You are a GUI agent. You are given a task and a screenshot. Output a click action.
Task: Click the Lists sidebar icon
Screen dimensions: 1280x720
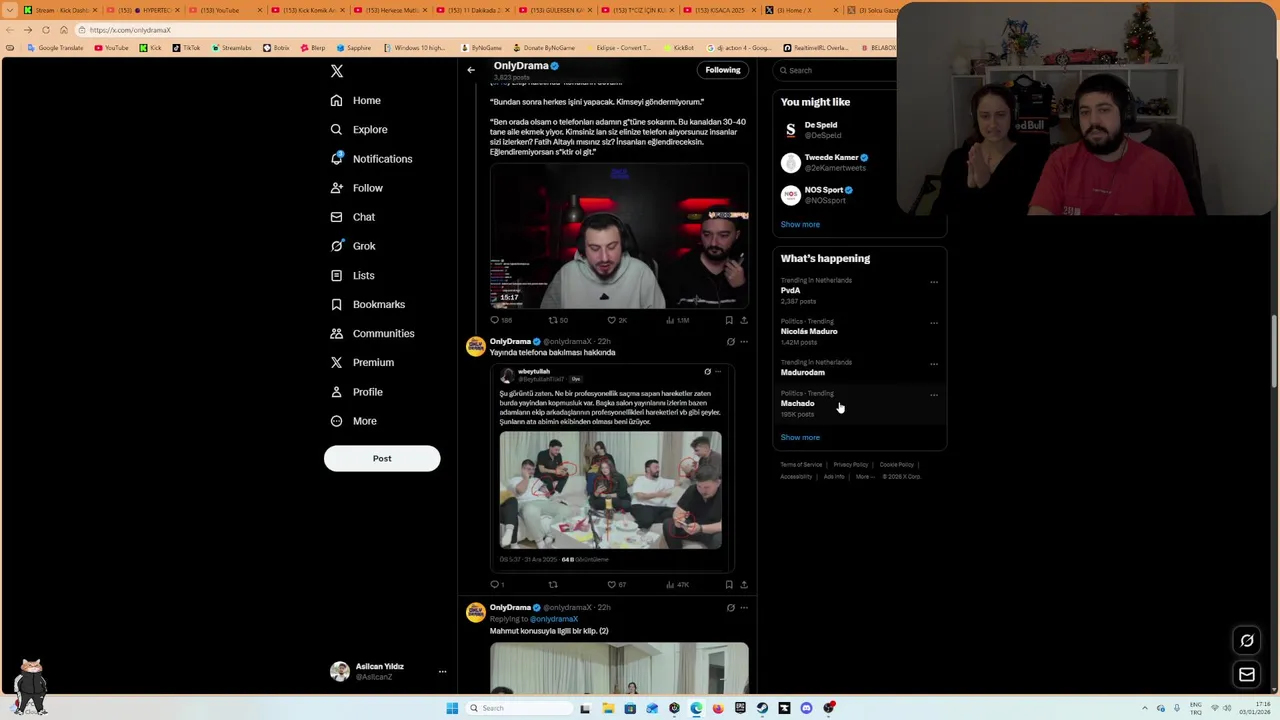click(x=336, y=275)
